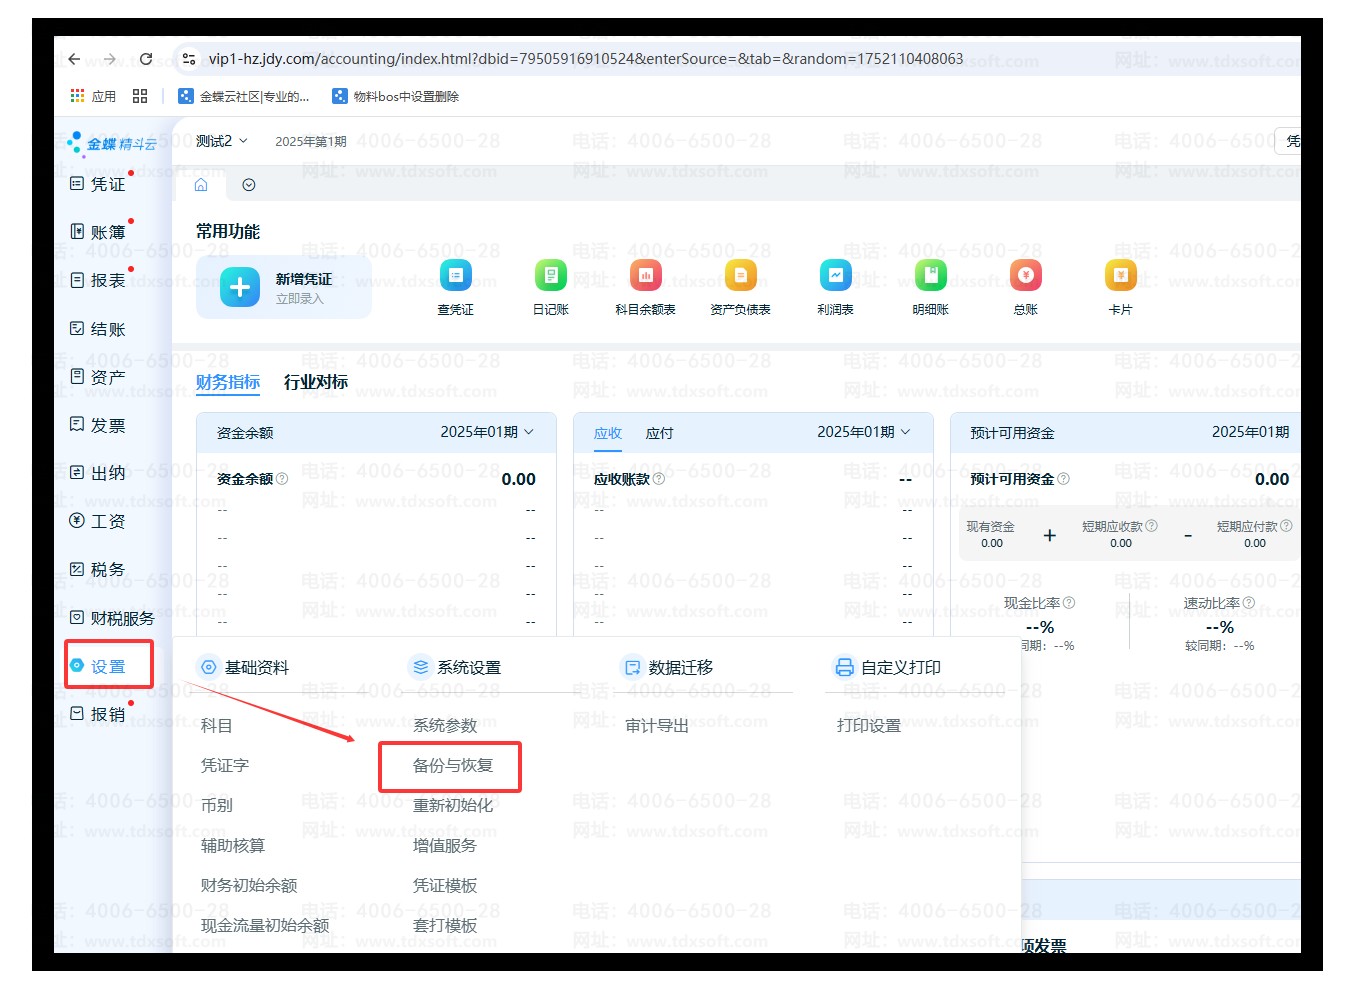Viewport: 1355px width, 989px height.
Task: Open the 利润表 shortcut icon
Action: tap(835, 275)
